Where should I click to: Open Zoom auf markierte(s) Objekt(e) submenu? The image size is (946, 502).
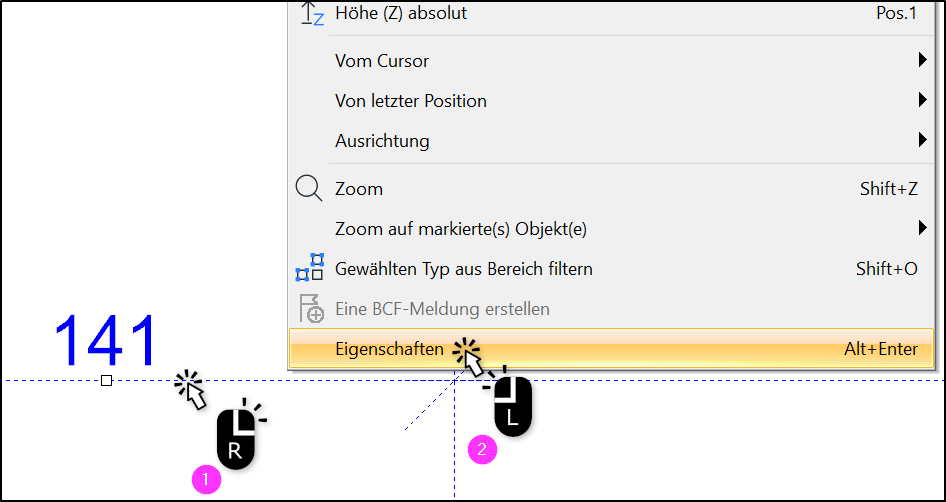pos(611,229)
